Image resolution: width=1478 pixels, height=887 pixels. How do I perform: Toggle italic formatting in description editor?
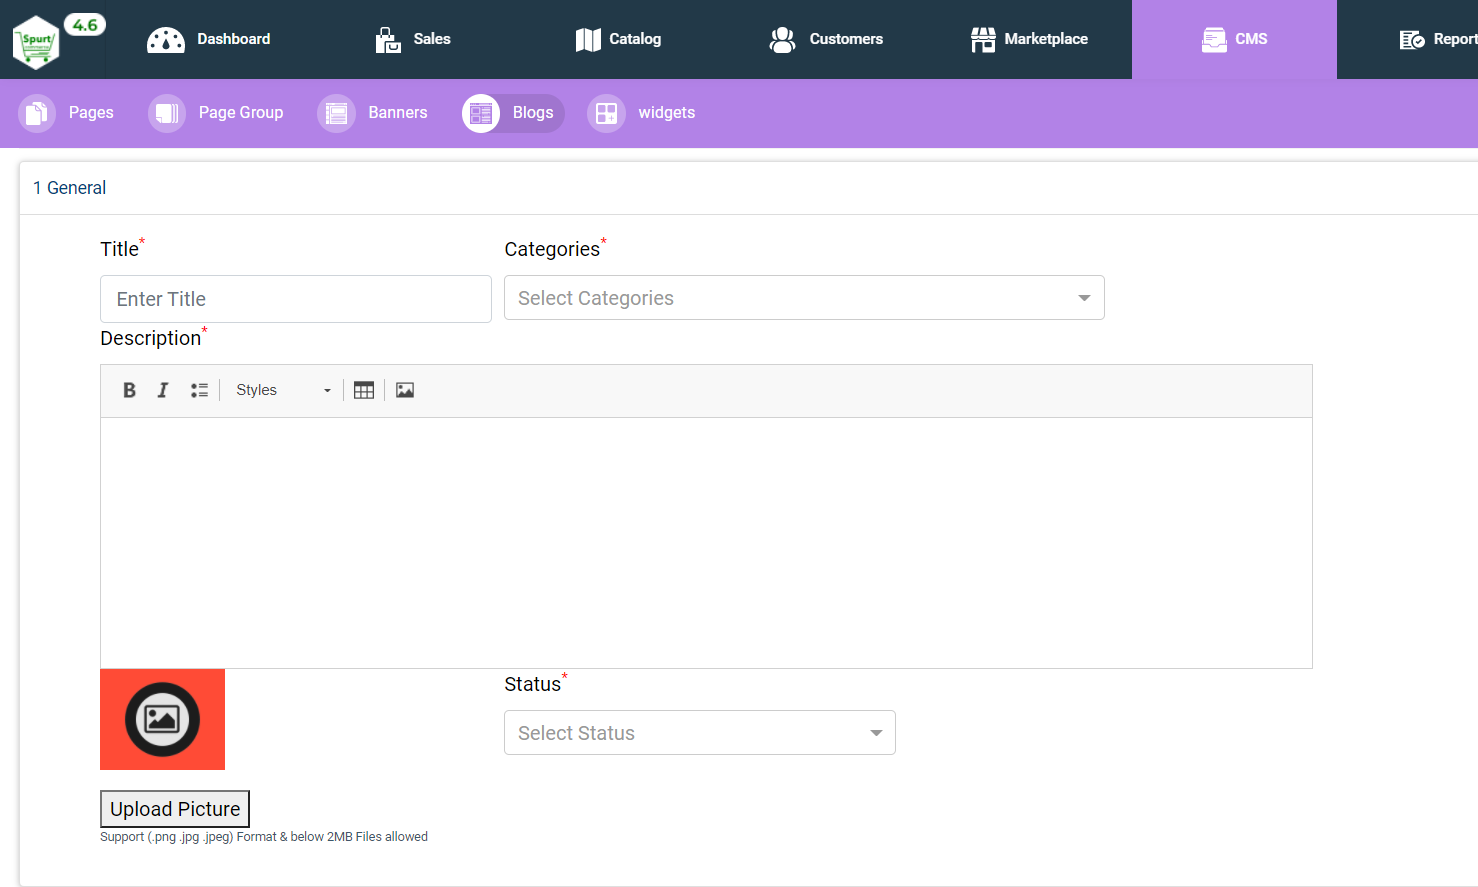tap(163, 390)
